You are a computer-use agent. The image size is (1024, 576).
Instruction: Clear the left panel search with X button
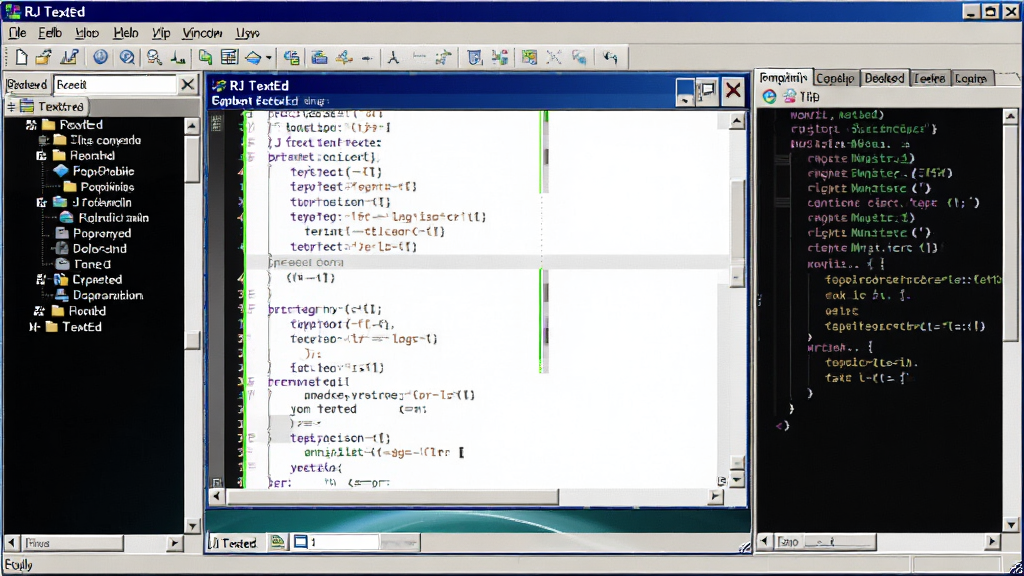(187, 84)
